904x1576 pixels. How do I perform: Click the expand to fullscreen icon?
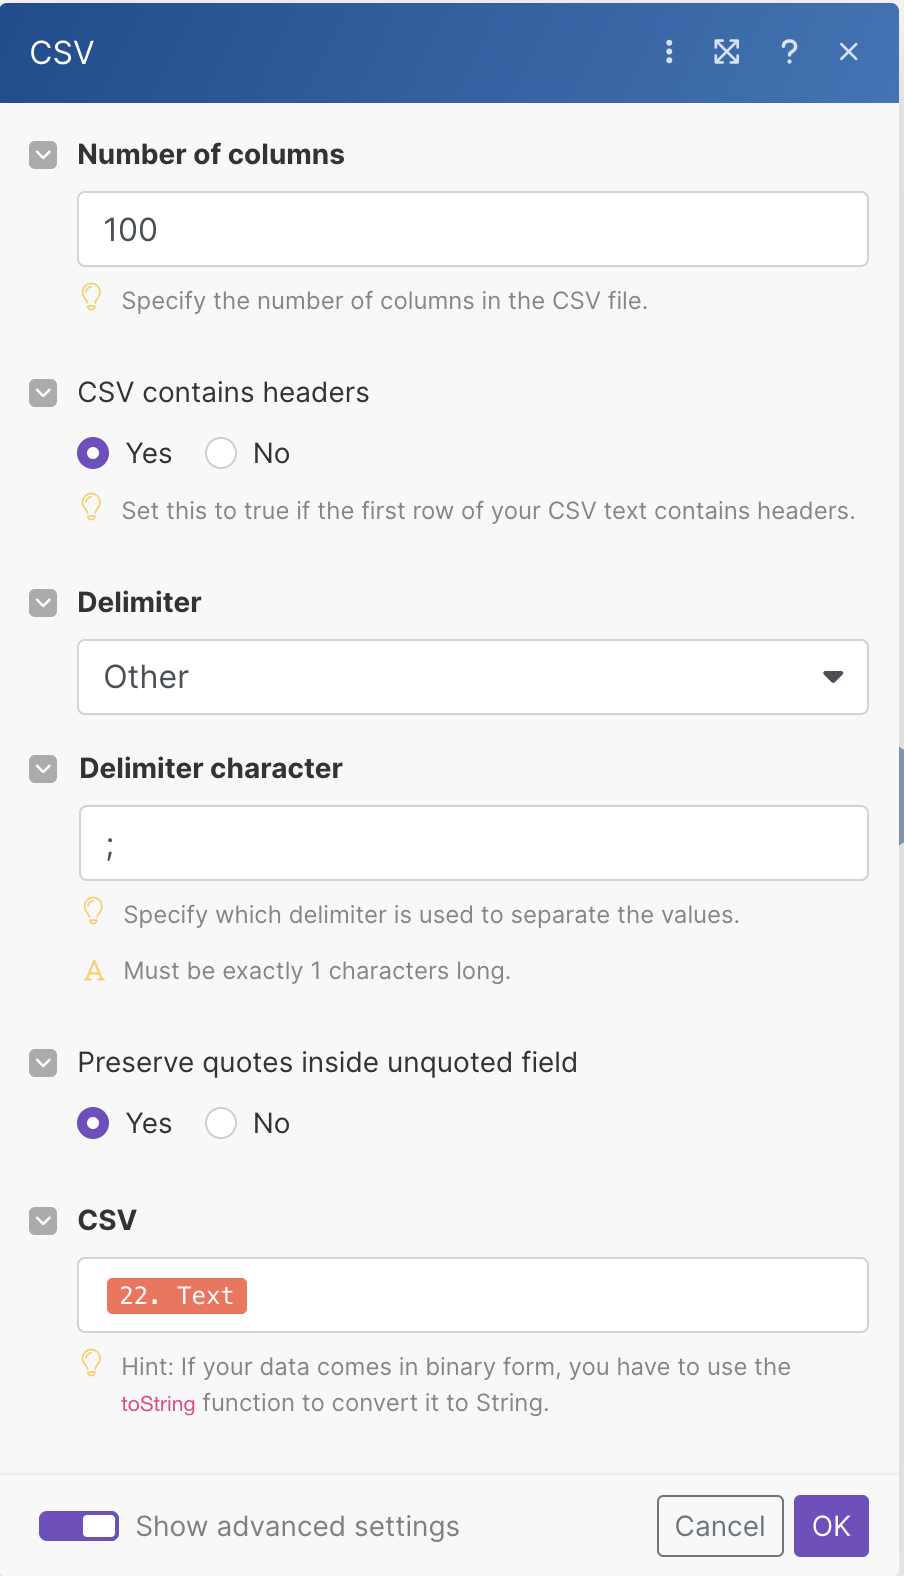pos(727,52)
